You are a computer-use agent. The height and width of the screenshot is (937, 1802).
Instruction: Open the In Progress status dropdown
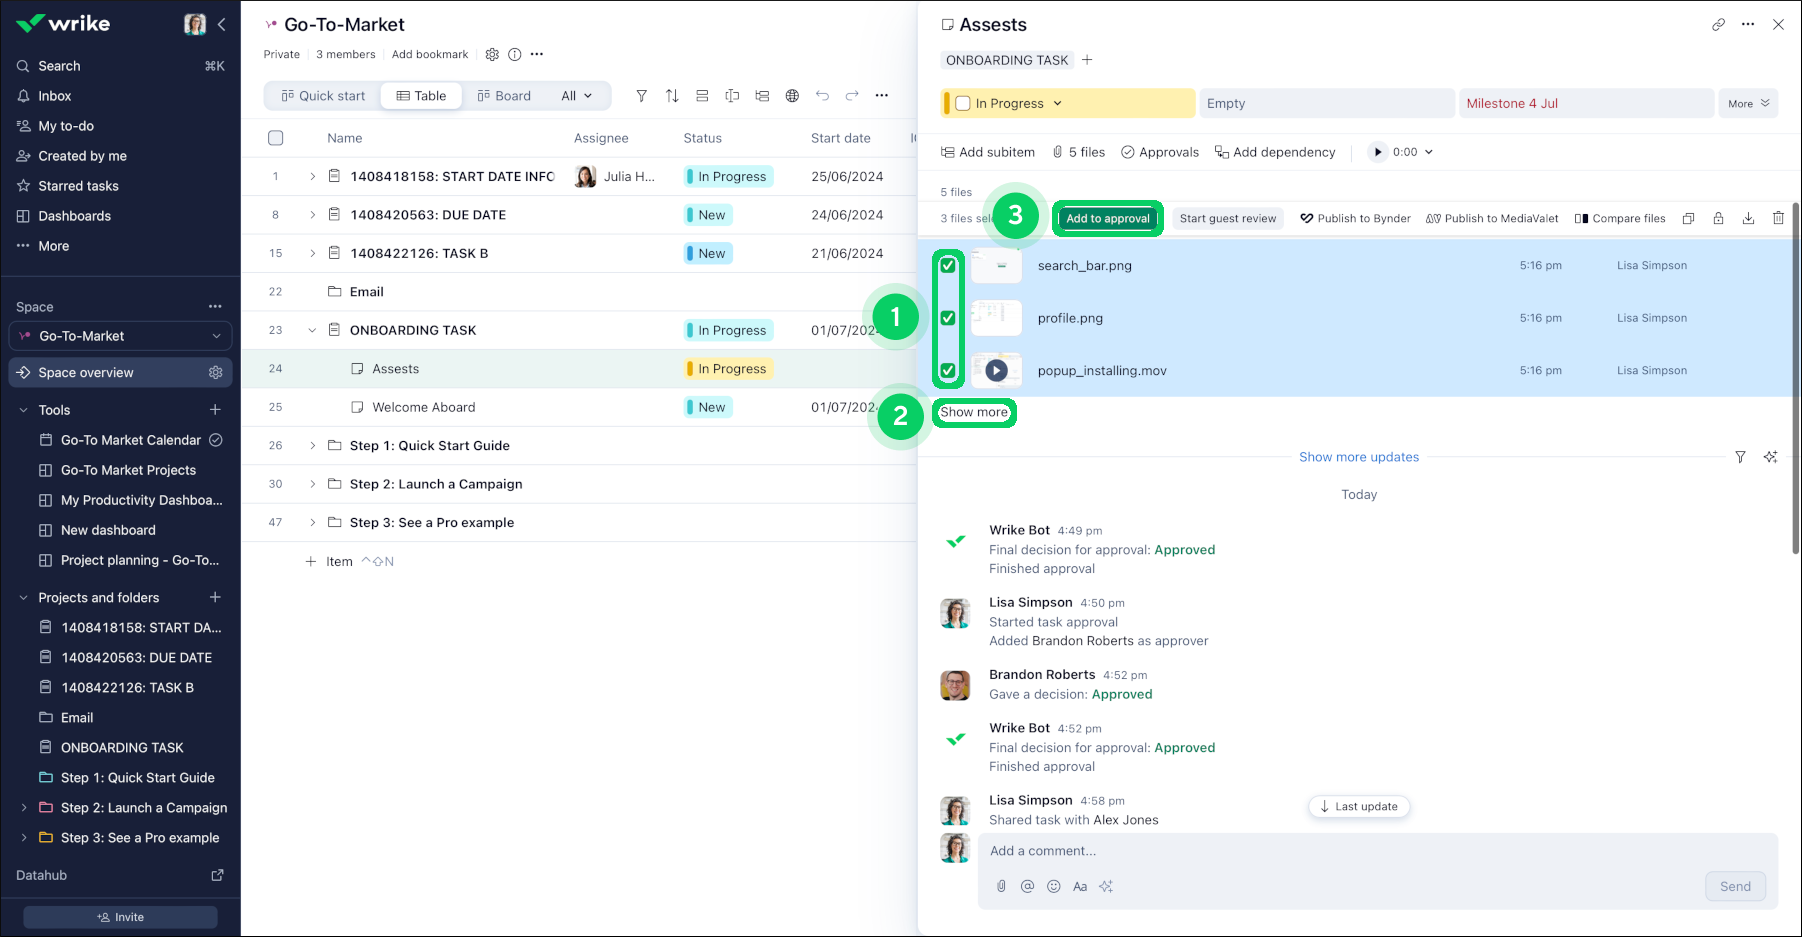tap(1057, 103)
